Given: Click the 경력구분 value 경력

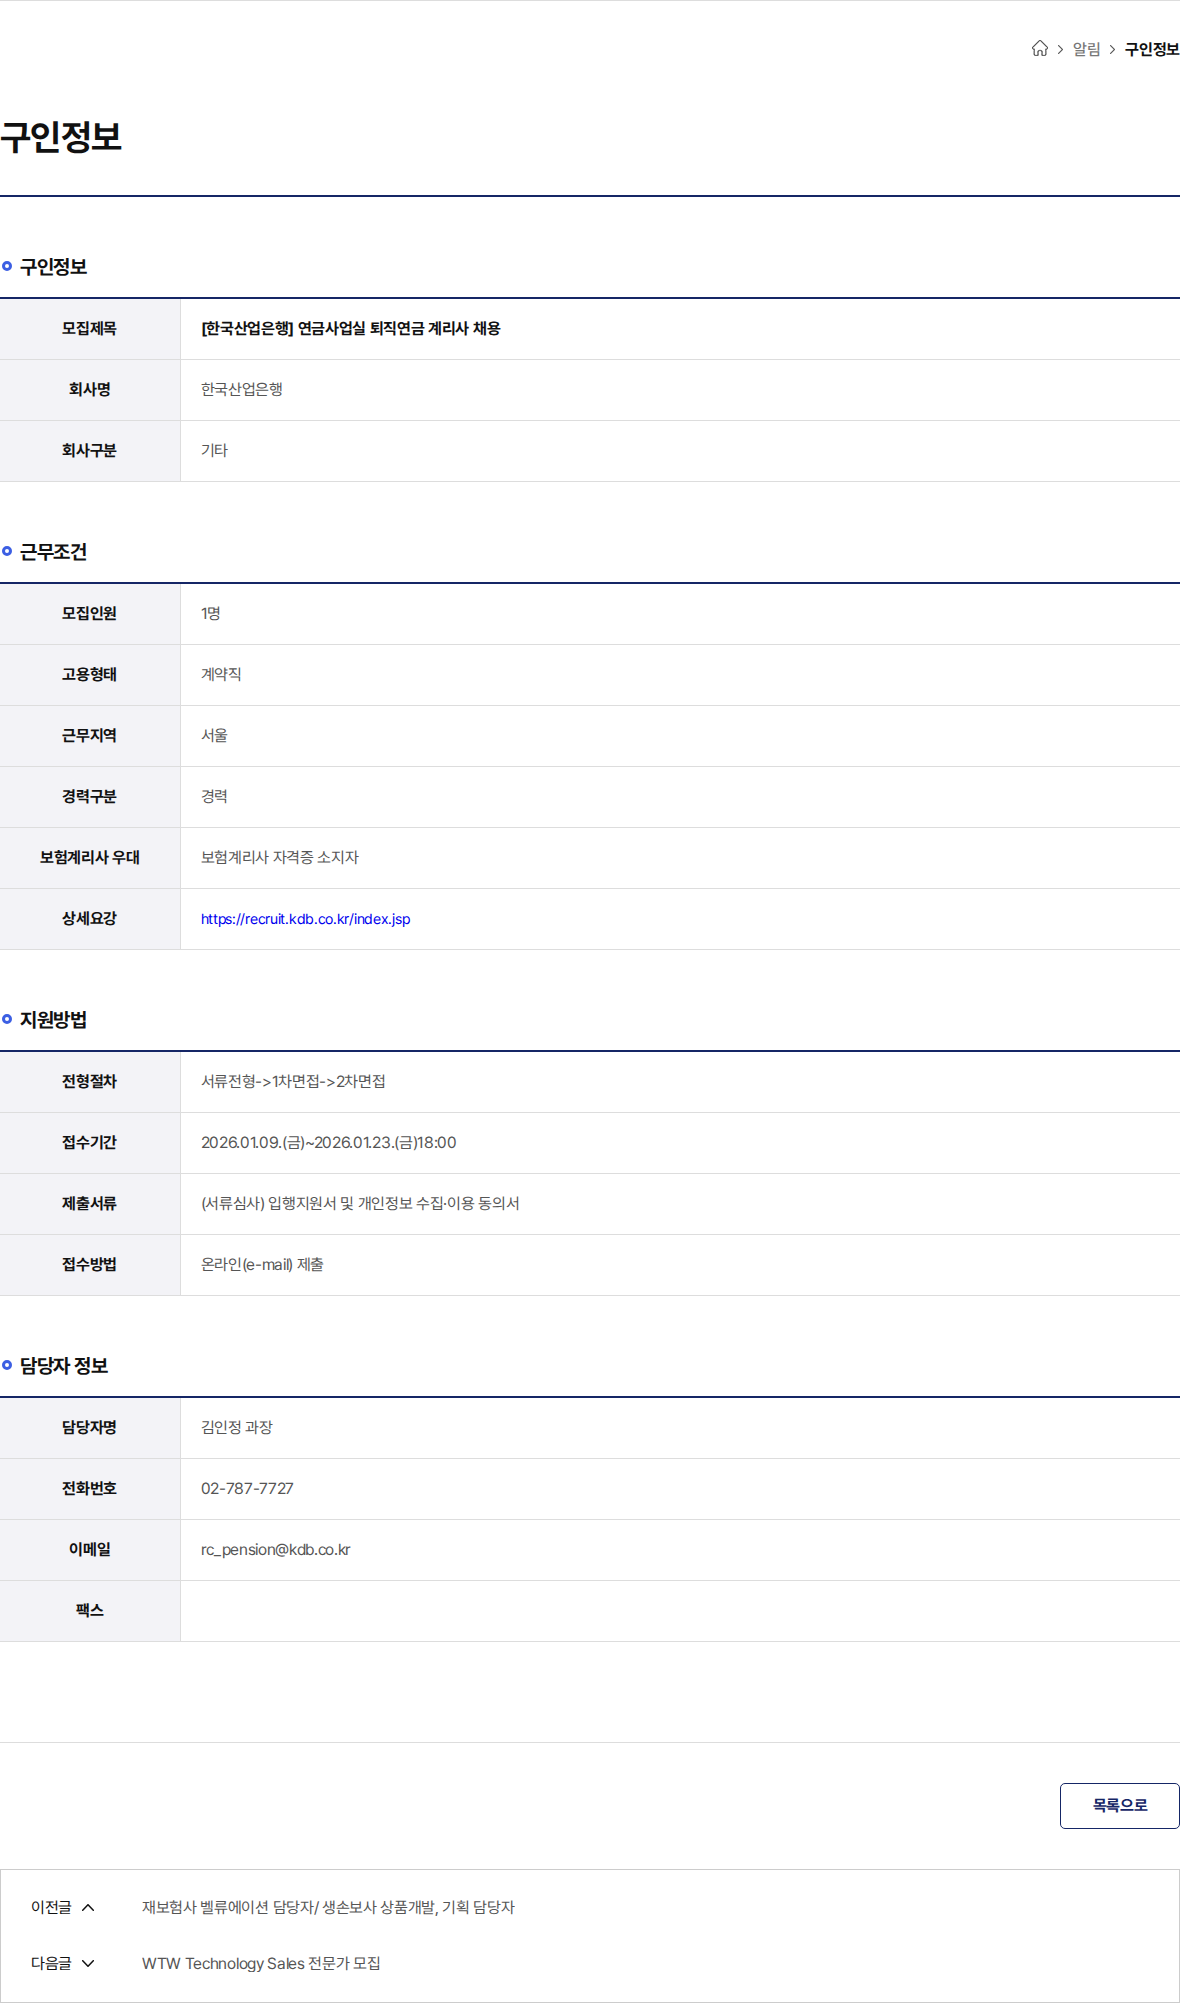Looking at the screenshot, I should (214, 797).
